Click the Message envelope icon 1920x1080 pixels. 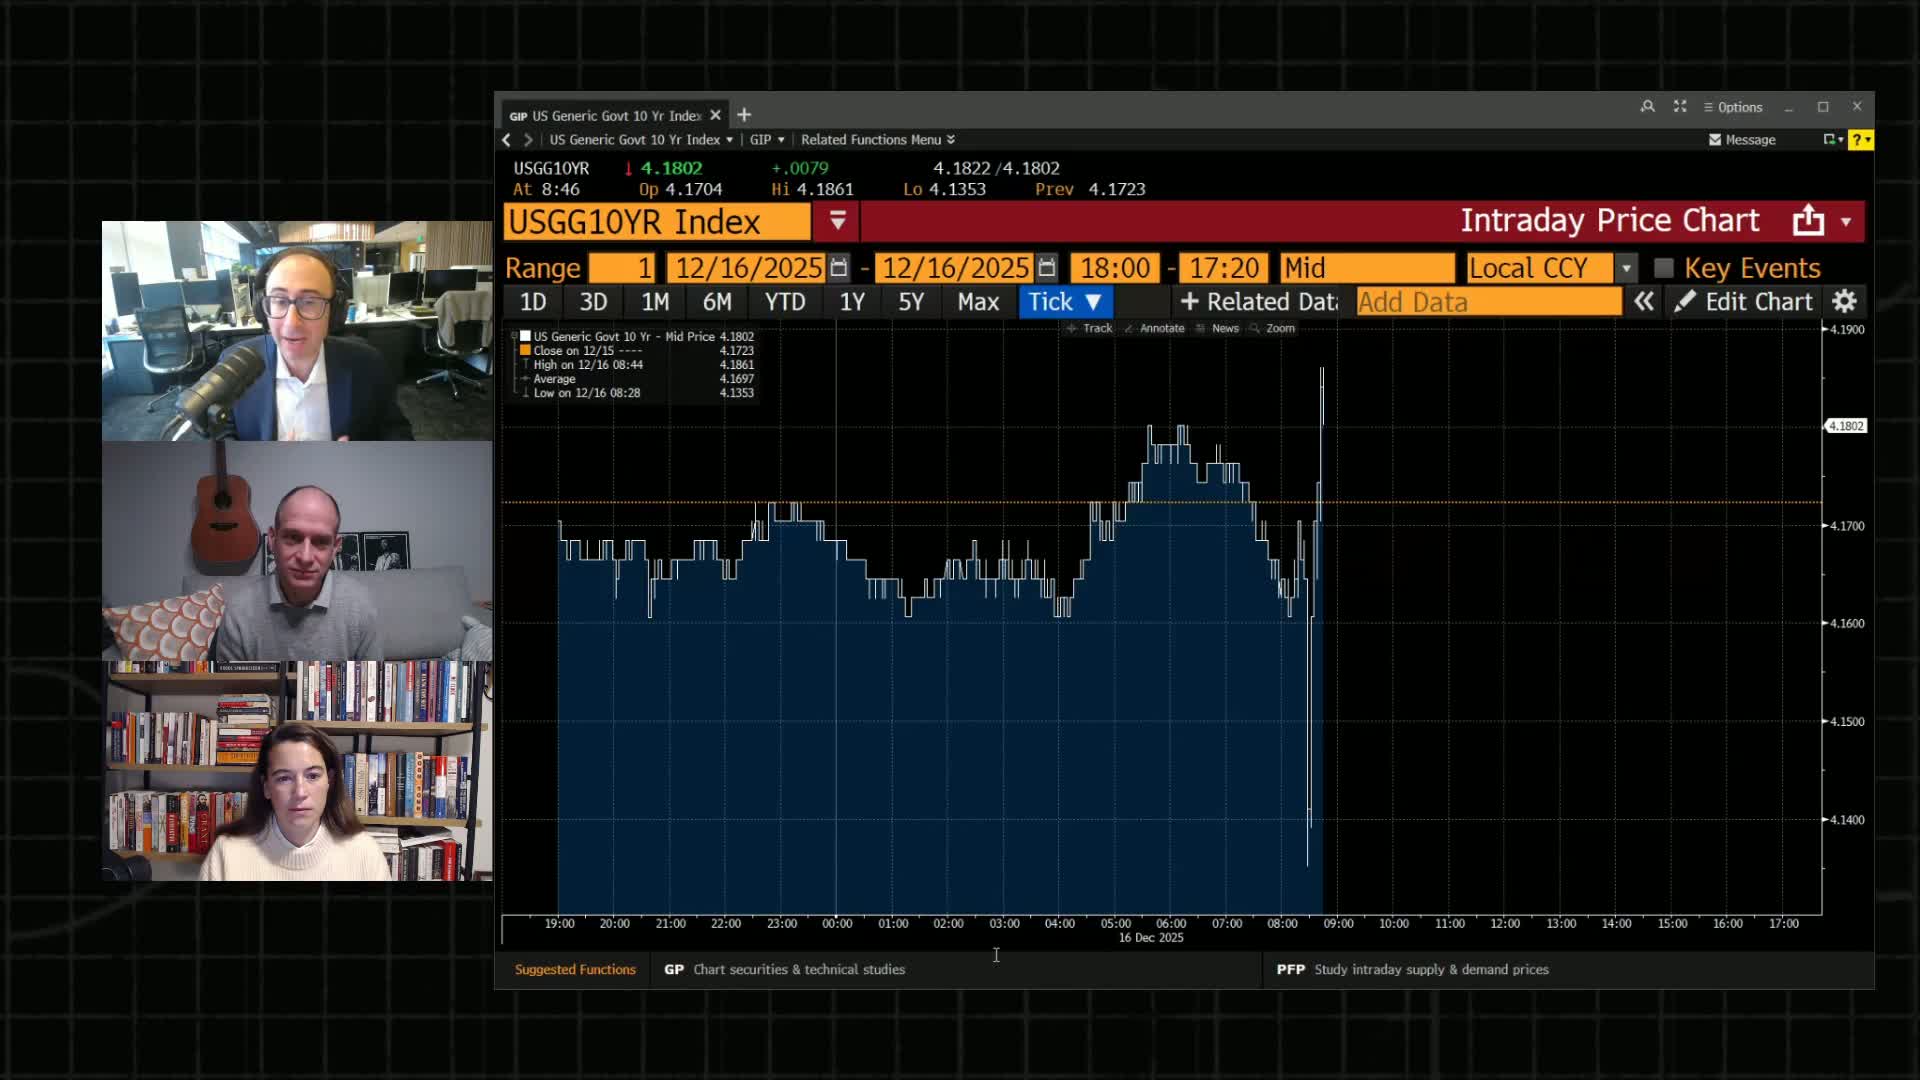(1714, 140)
